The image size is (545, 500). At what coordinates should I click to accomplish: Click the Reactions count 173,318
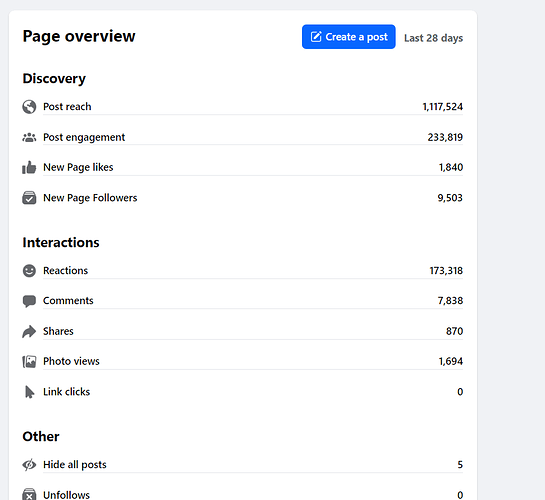coord(446,271)
